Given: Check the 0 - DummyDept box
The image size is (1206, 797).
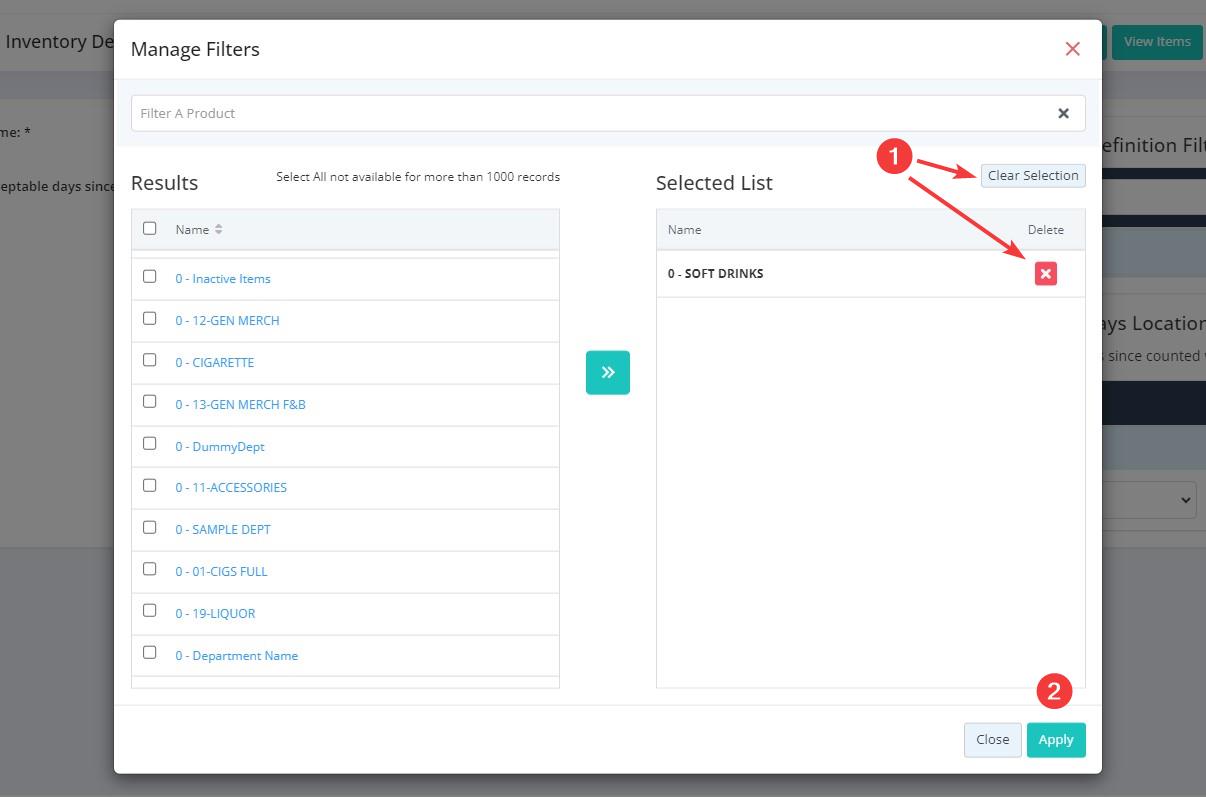Looking at the screenshot, I should coord(150,444).
